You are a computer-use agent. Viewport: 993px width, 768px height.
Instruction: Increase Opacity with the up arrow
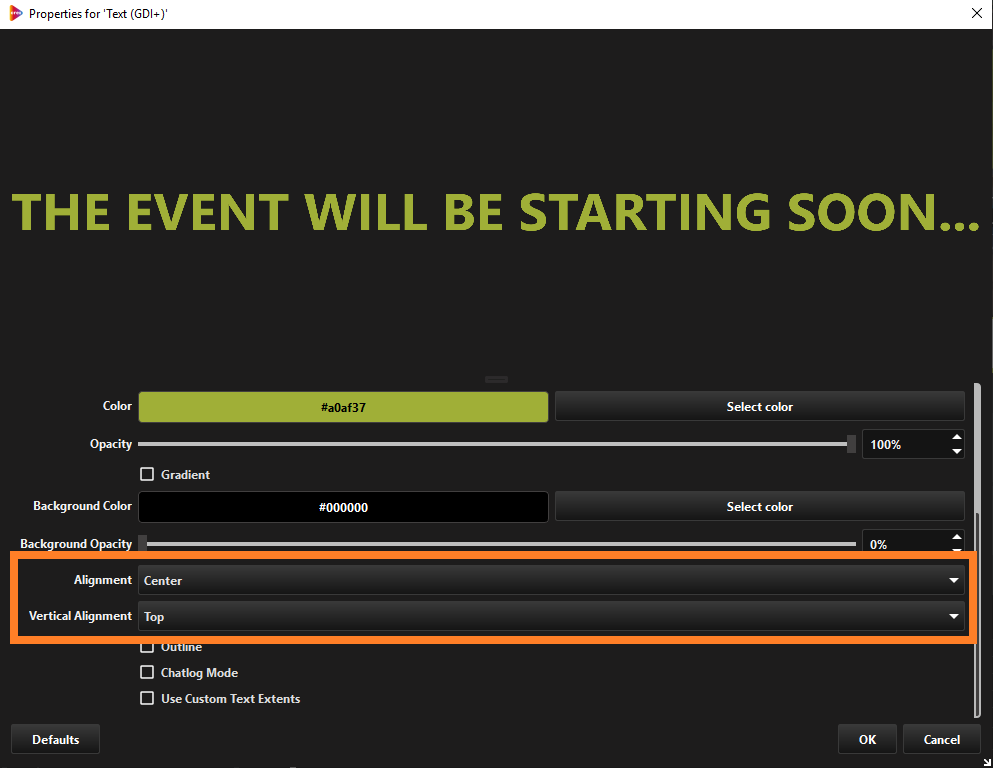click(x=957, y=438)
